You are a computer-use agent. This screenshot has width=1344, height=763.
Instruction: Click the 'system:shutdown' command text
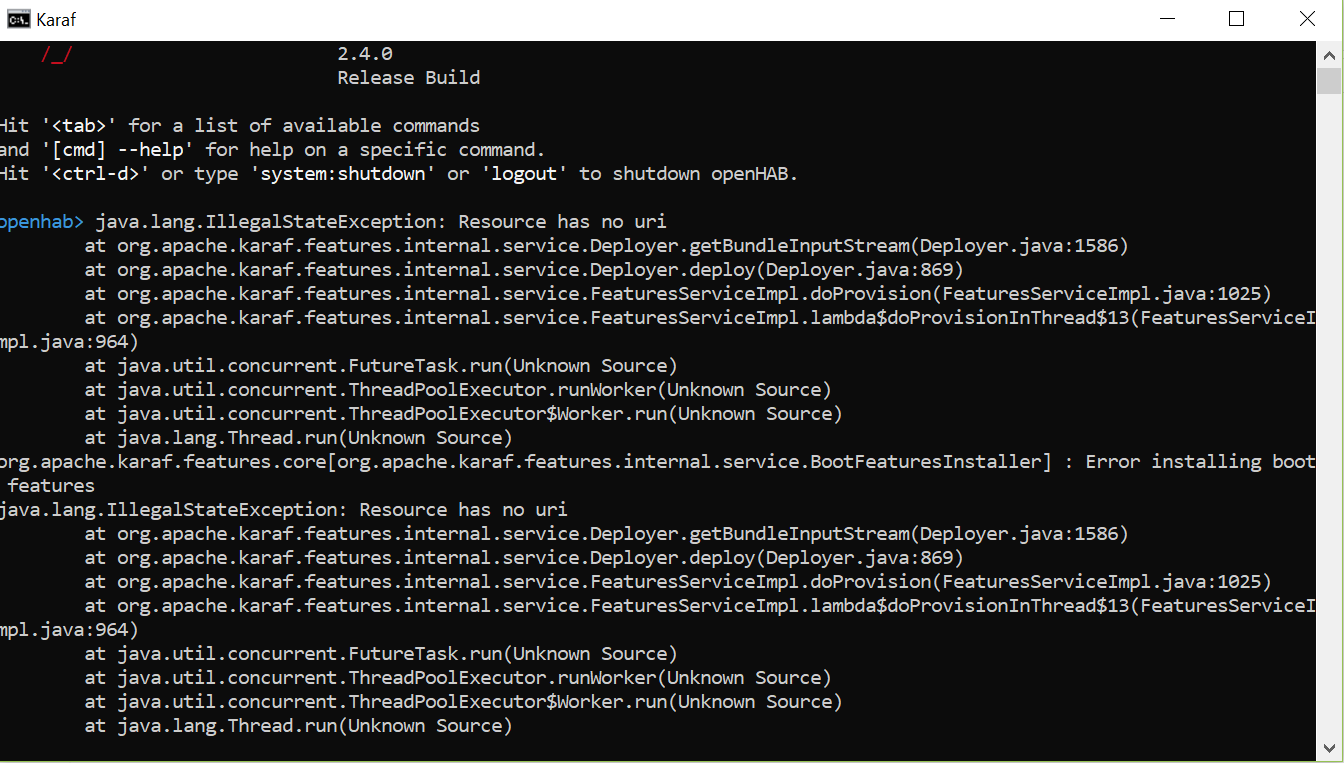(337, 174)
